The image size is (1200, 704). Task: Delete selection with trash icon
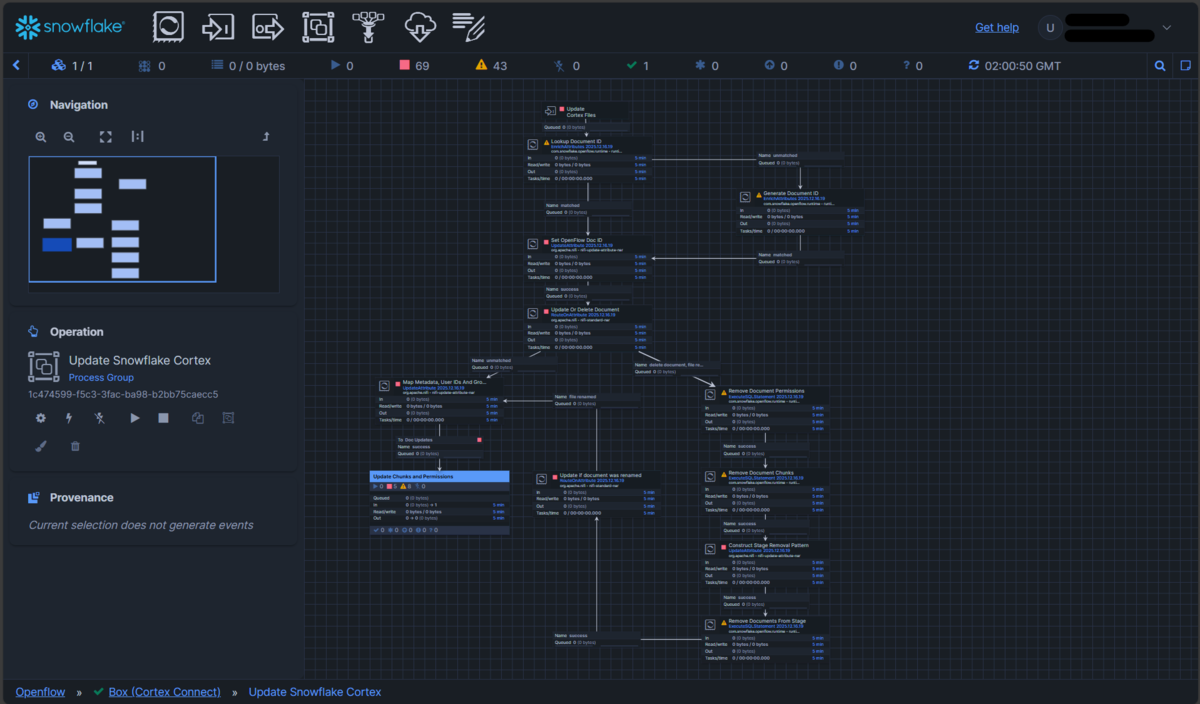coord(75,446)
